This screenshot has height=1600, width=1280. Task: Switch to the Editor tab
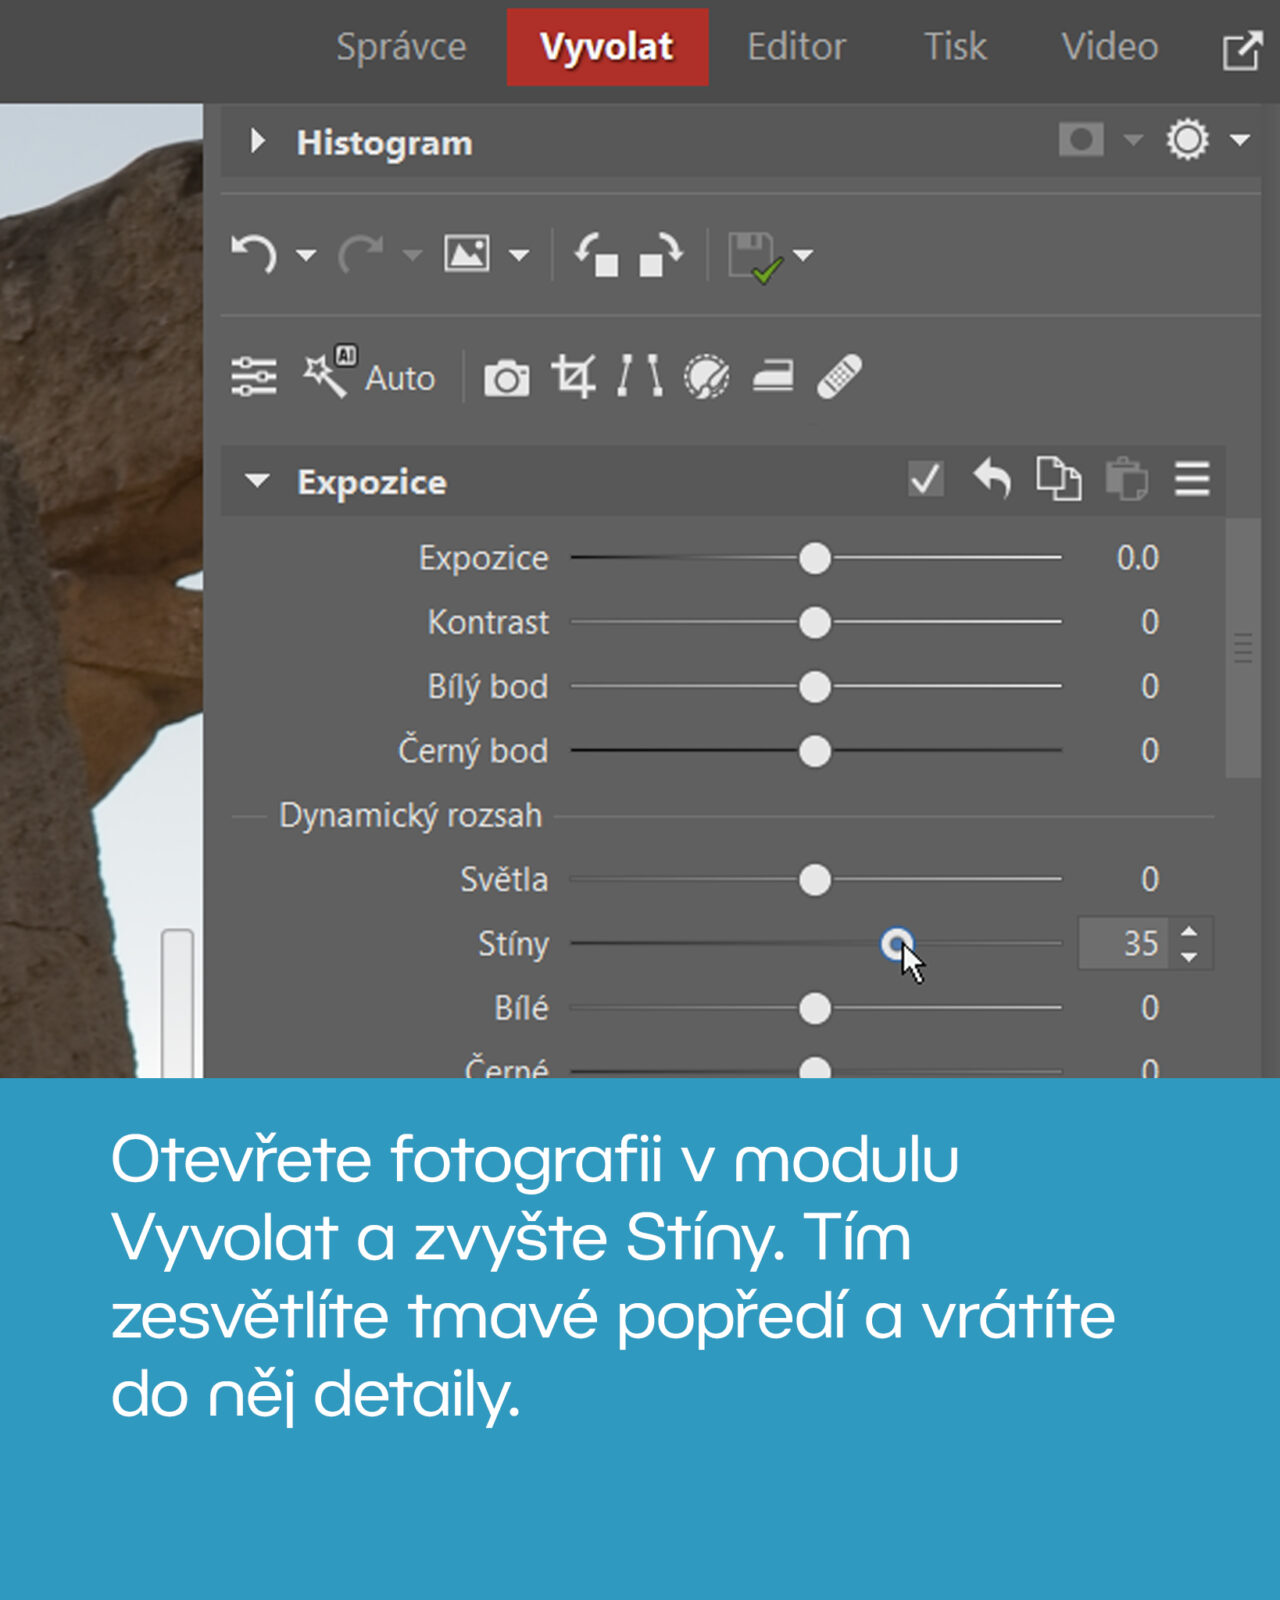coord(796,47)
